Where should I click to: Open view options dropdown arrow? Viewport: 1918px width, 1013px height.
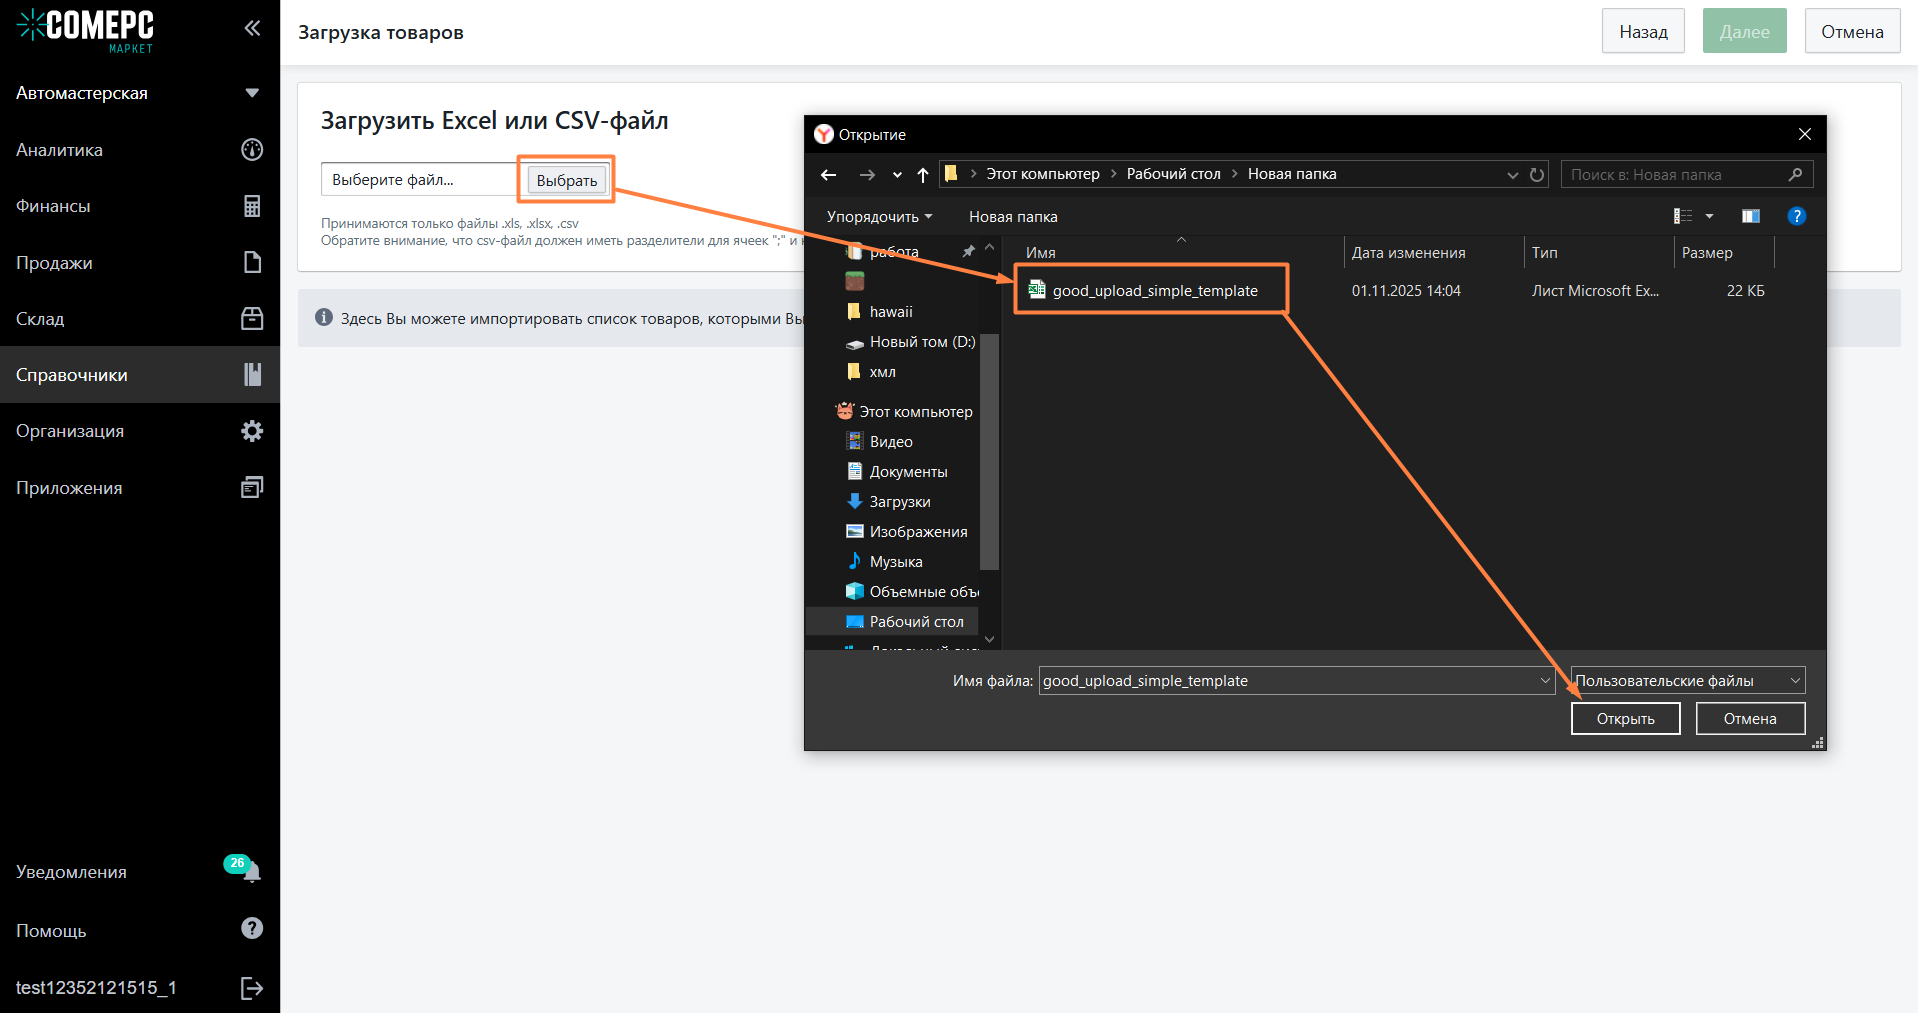tap(1709, 216)
